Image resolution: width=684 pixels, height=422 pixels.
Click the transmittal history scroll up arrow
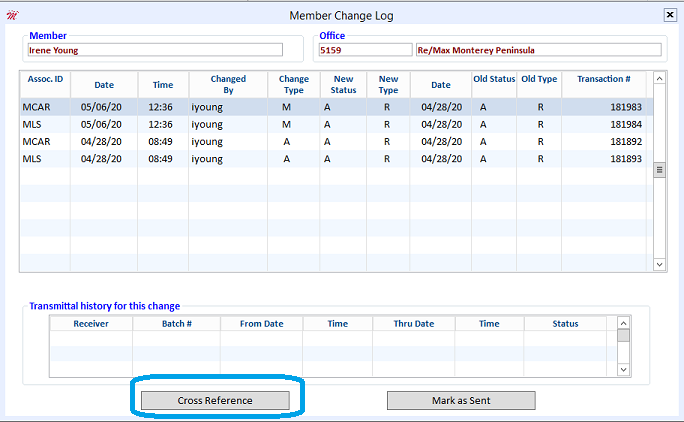[624, 323]
